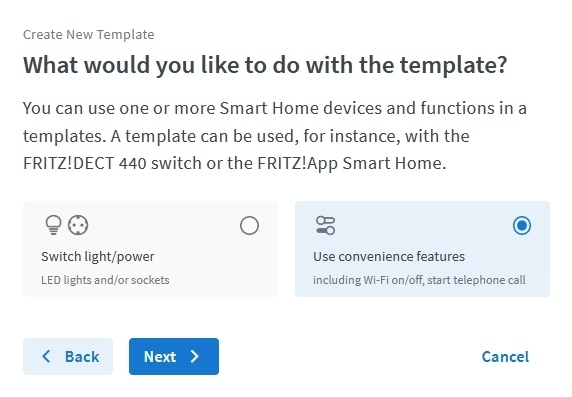Choose the highlighted convenience features card
The height and width of the screenshot is (397, 572).
click(x=422, y=249)
